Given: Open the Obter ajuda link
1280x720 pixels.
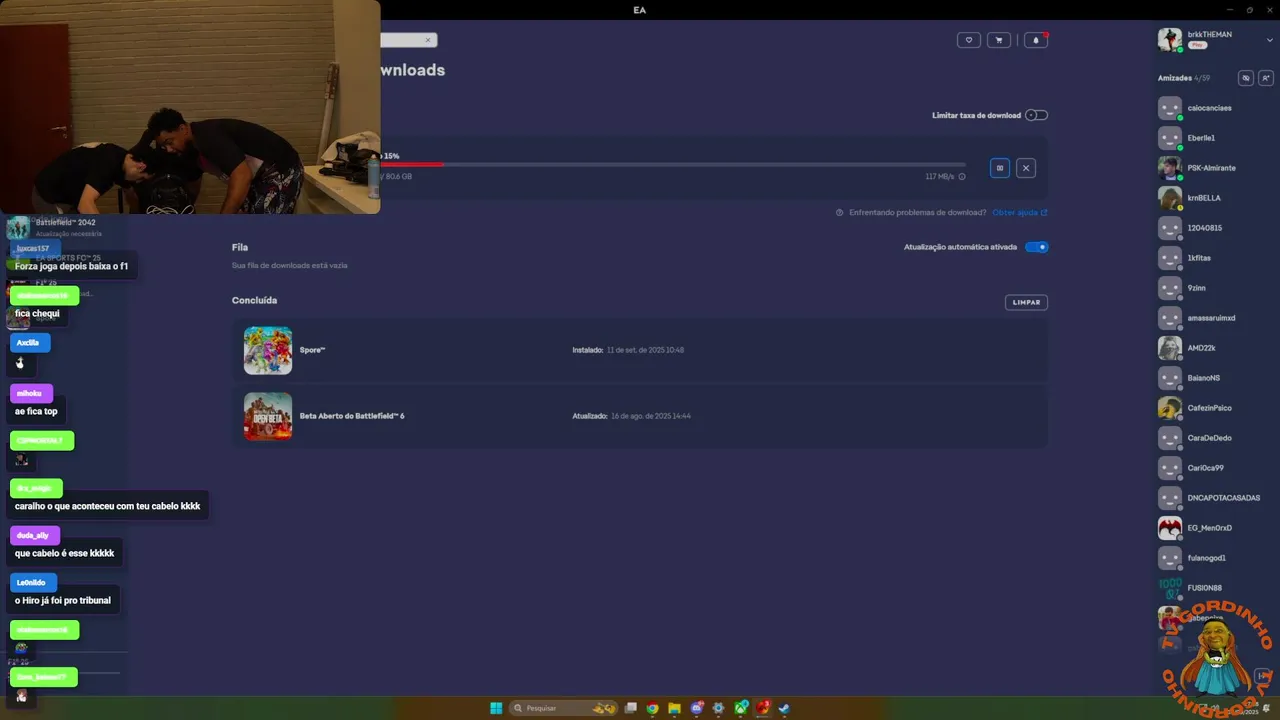Looking at the screenshot, I should [x=1020, y=212].
